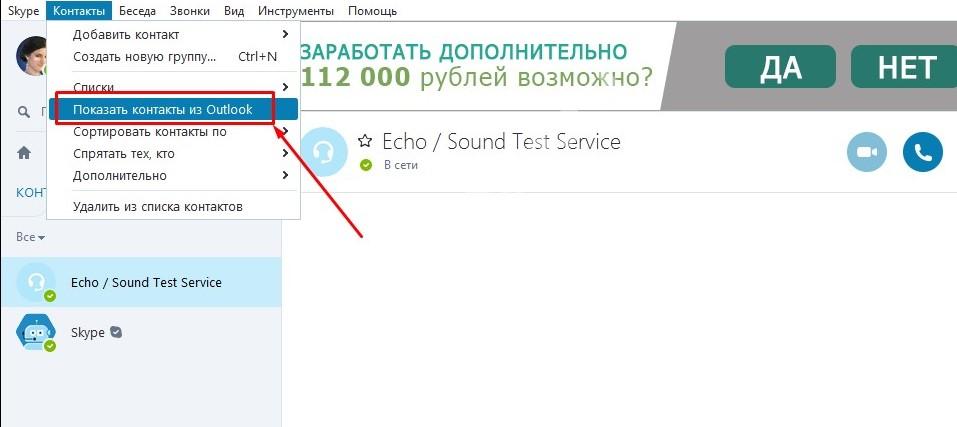
Task: Open the Беседа menu
Action: point(137,11)
